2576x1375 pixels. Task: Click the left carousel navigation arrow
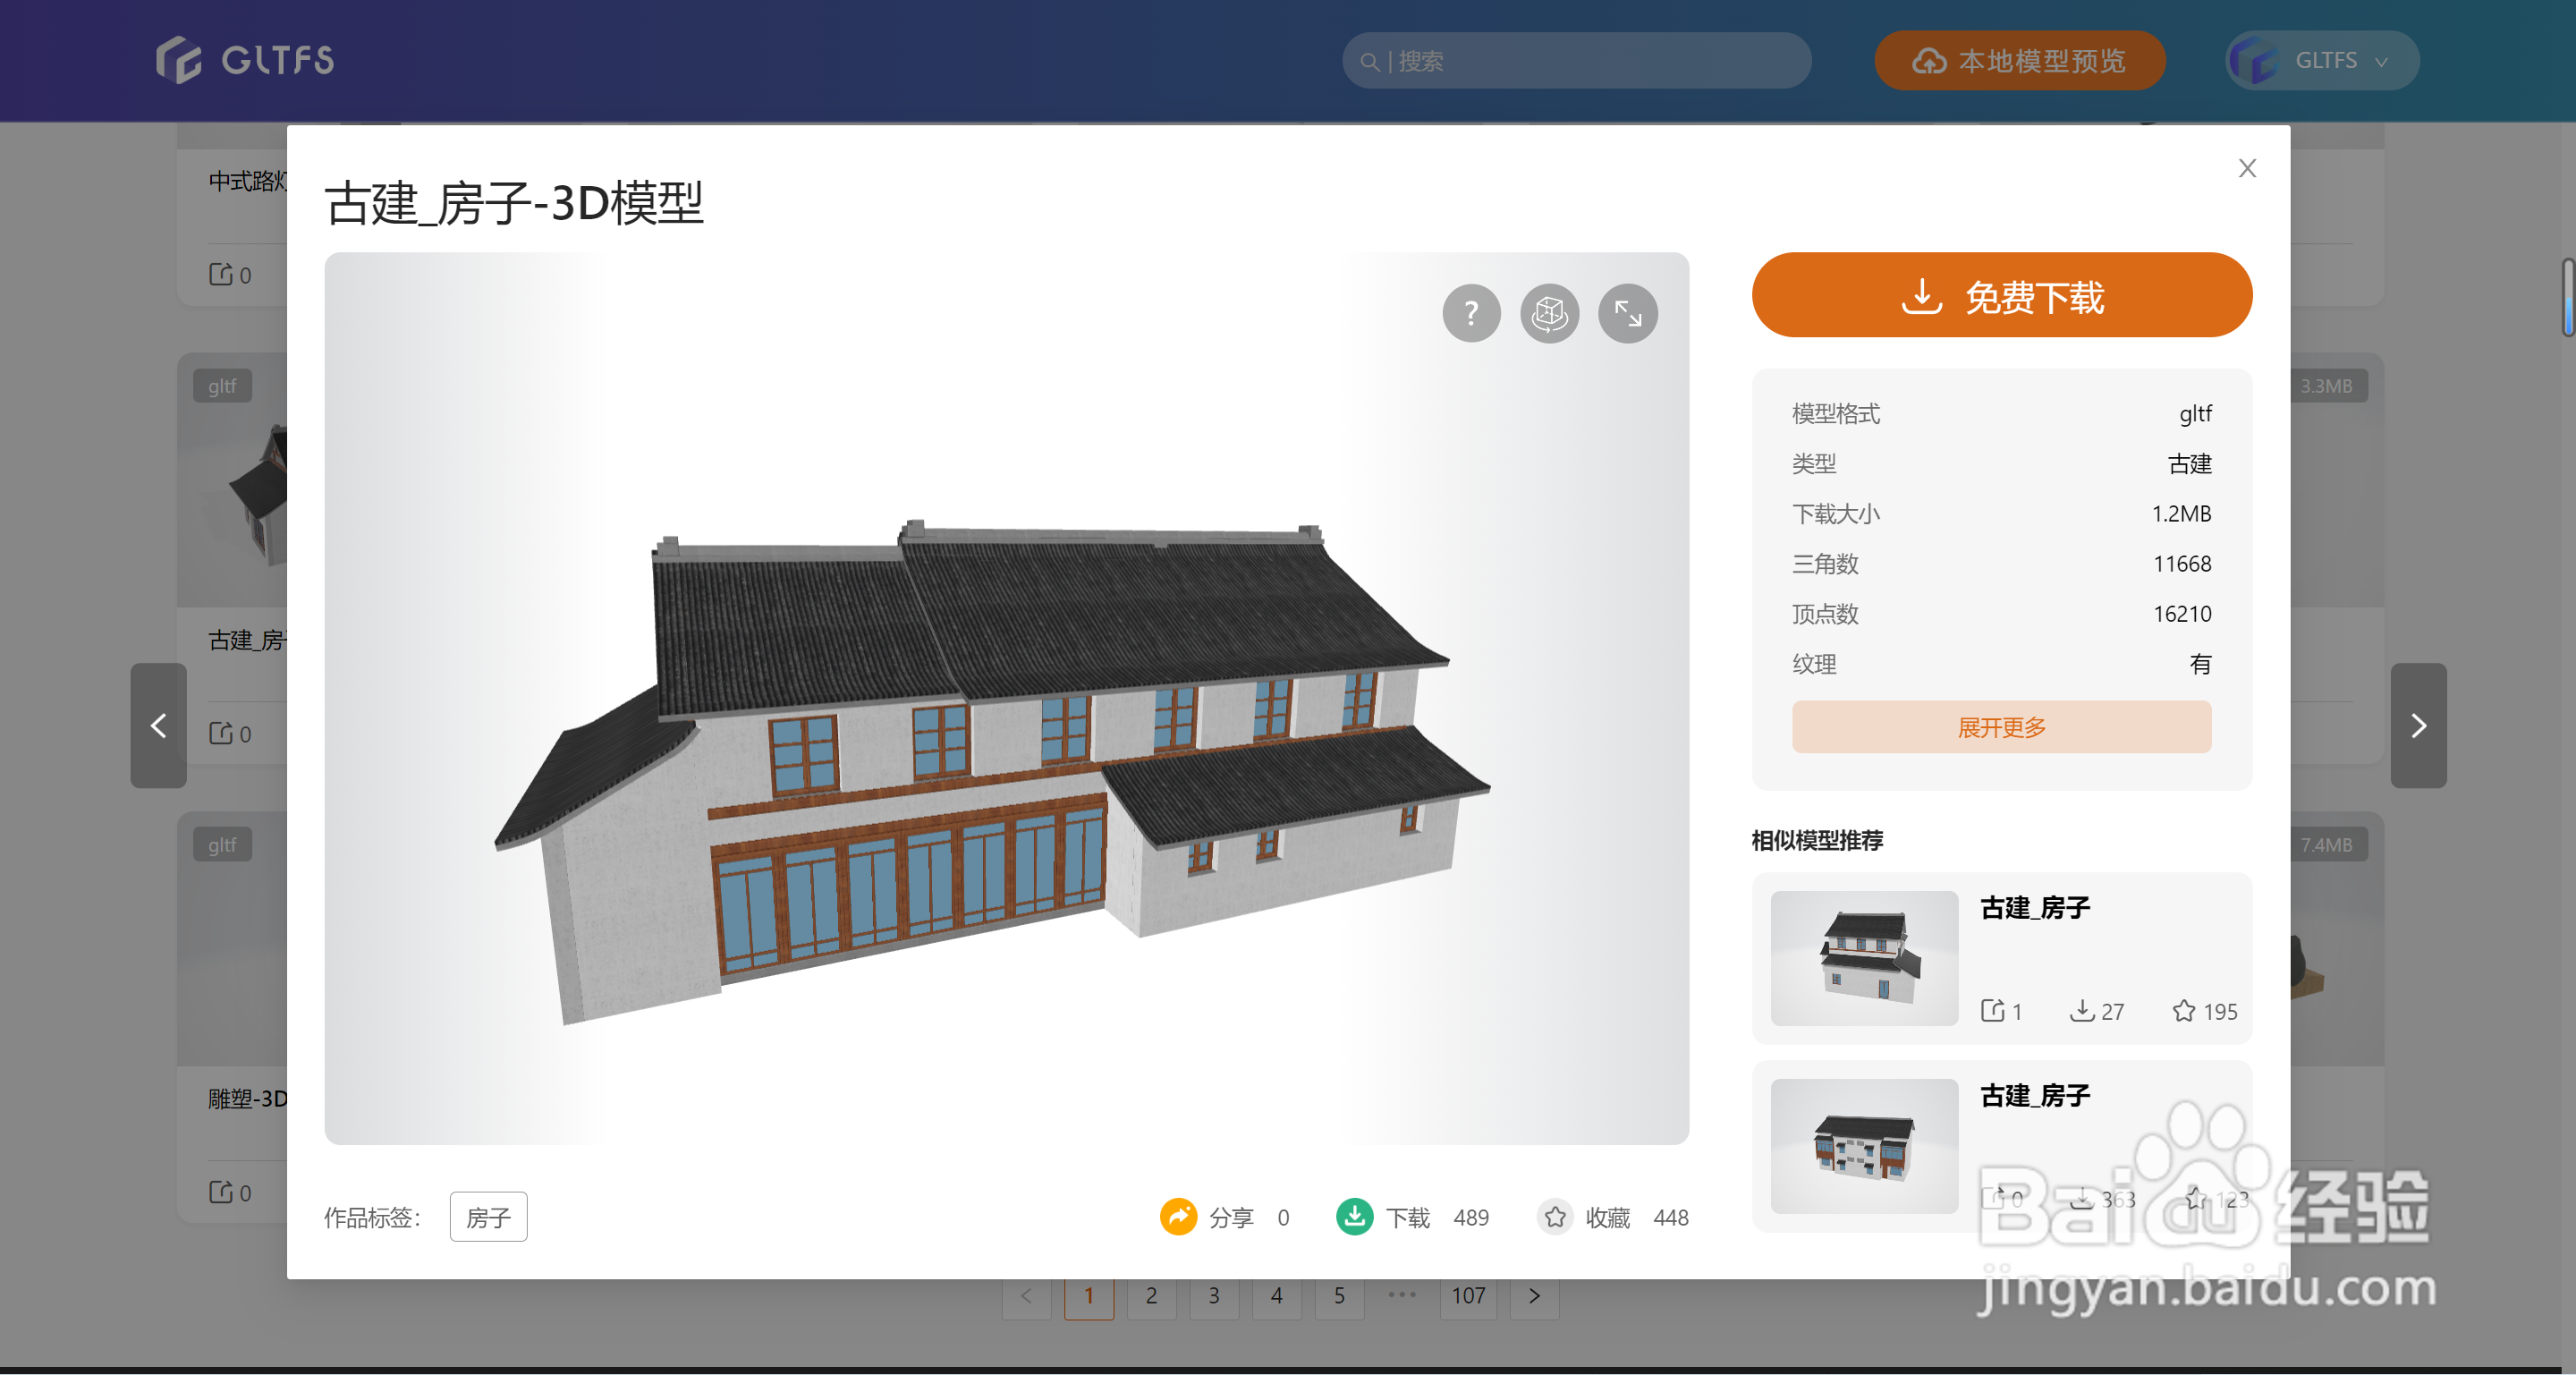157,725
